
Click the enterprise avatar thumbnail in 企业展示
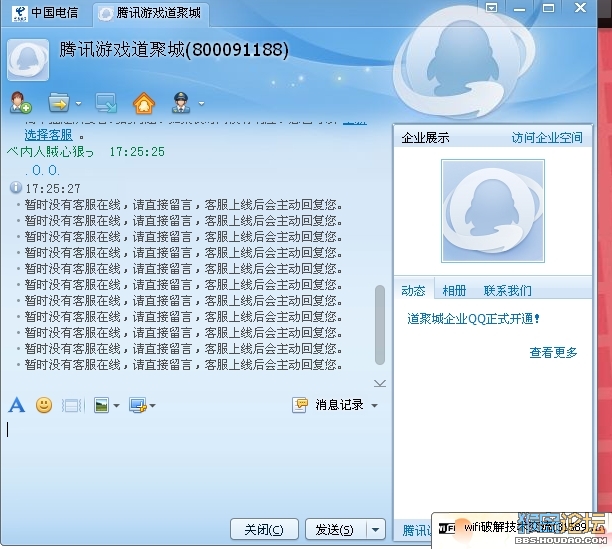pos(493,211)
